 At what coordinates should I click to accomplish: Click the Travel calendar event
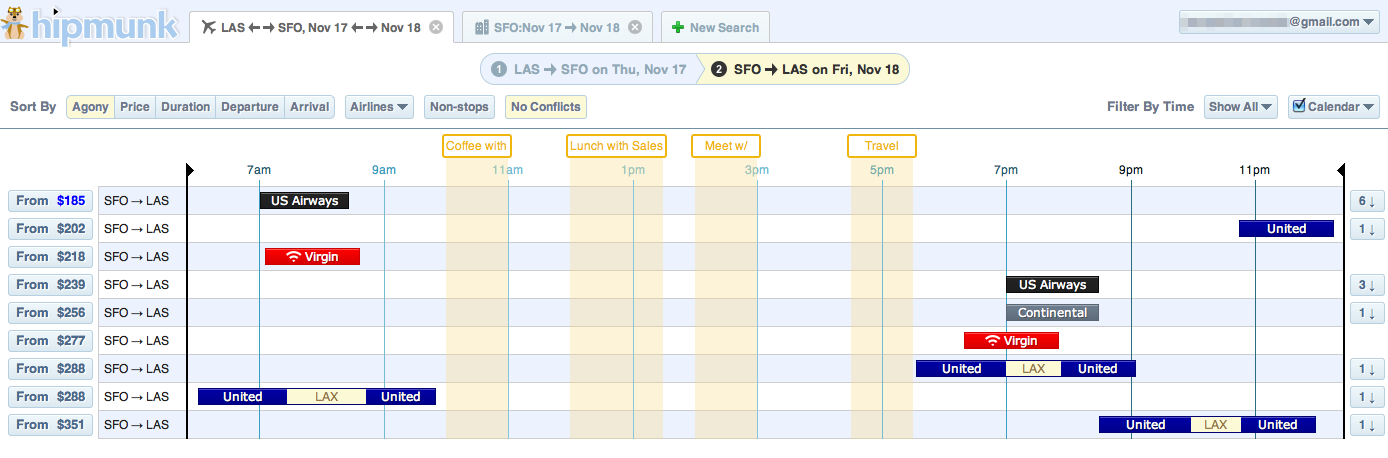point(882,146)
